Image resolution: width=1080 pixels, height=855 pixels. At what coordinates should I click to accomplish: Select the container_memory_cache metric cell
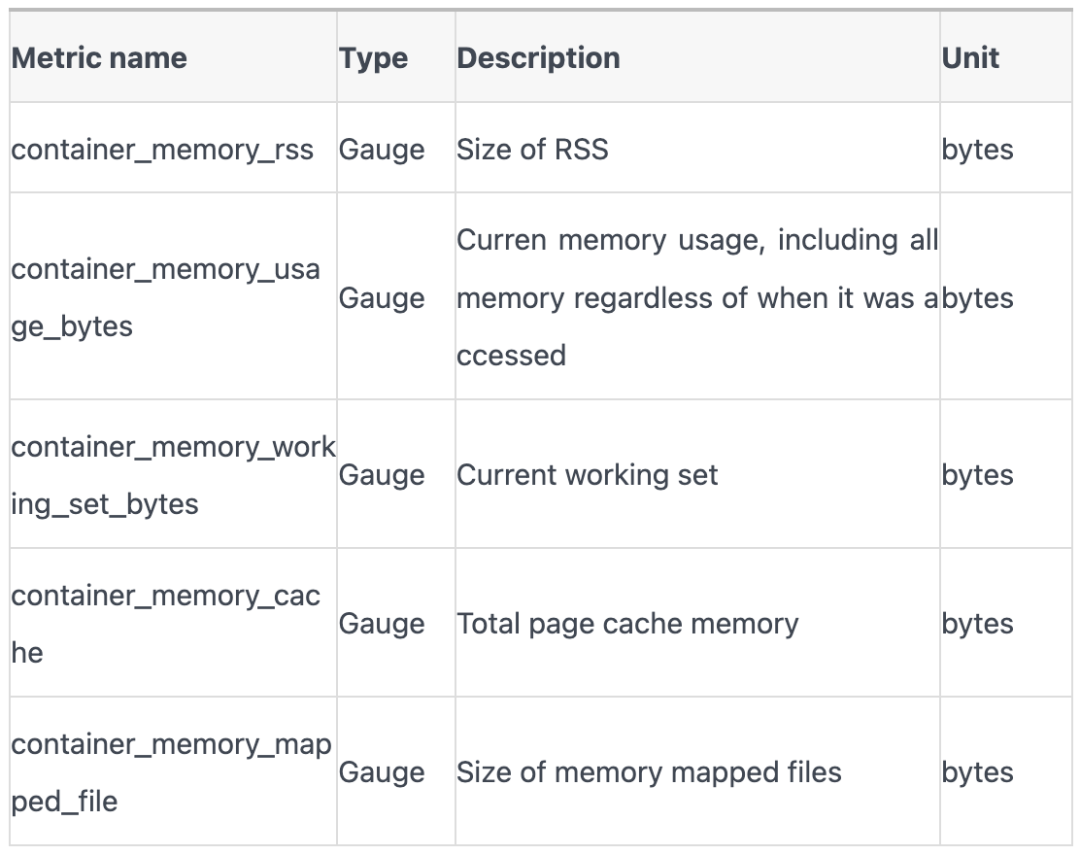pyautogui.click(x=165, y=624)
